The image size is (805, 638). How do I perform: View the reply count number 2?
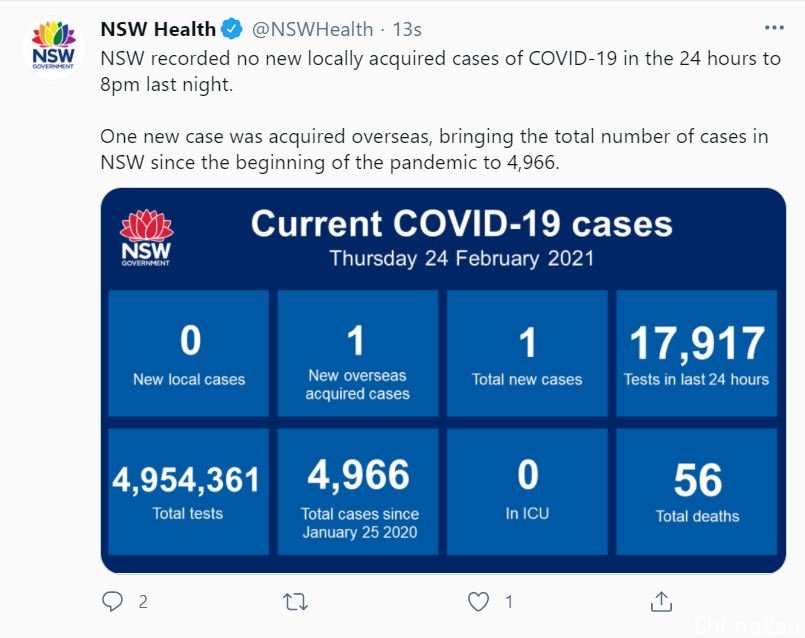pos(143,602)
